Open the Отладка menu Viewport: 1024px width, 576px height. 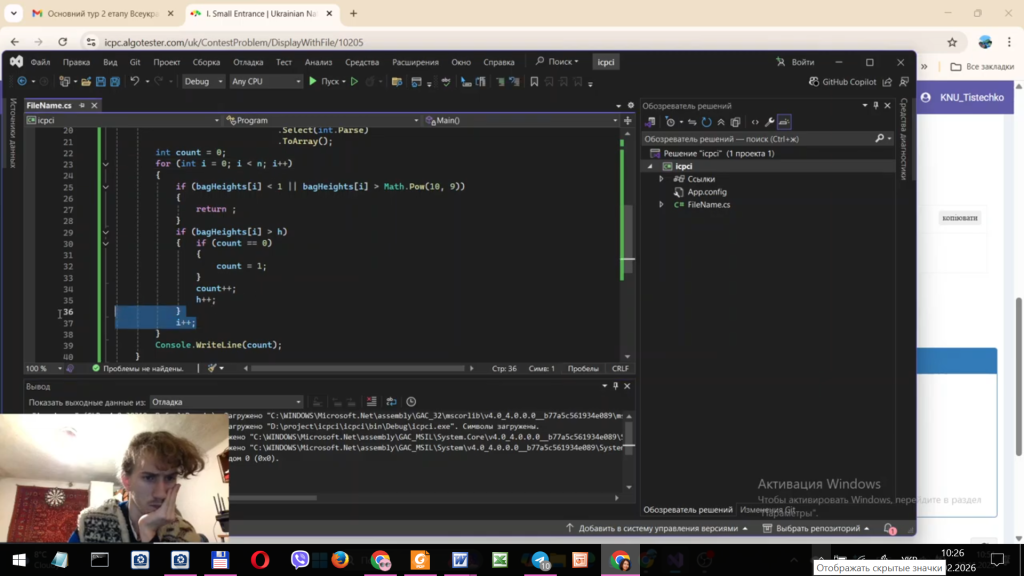pos(248,62)
